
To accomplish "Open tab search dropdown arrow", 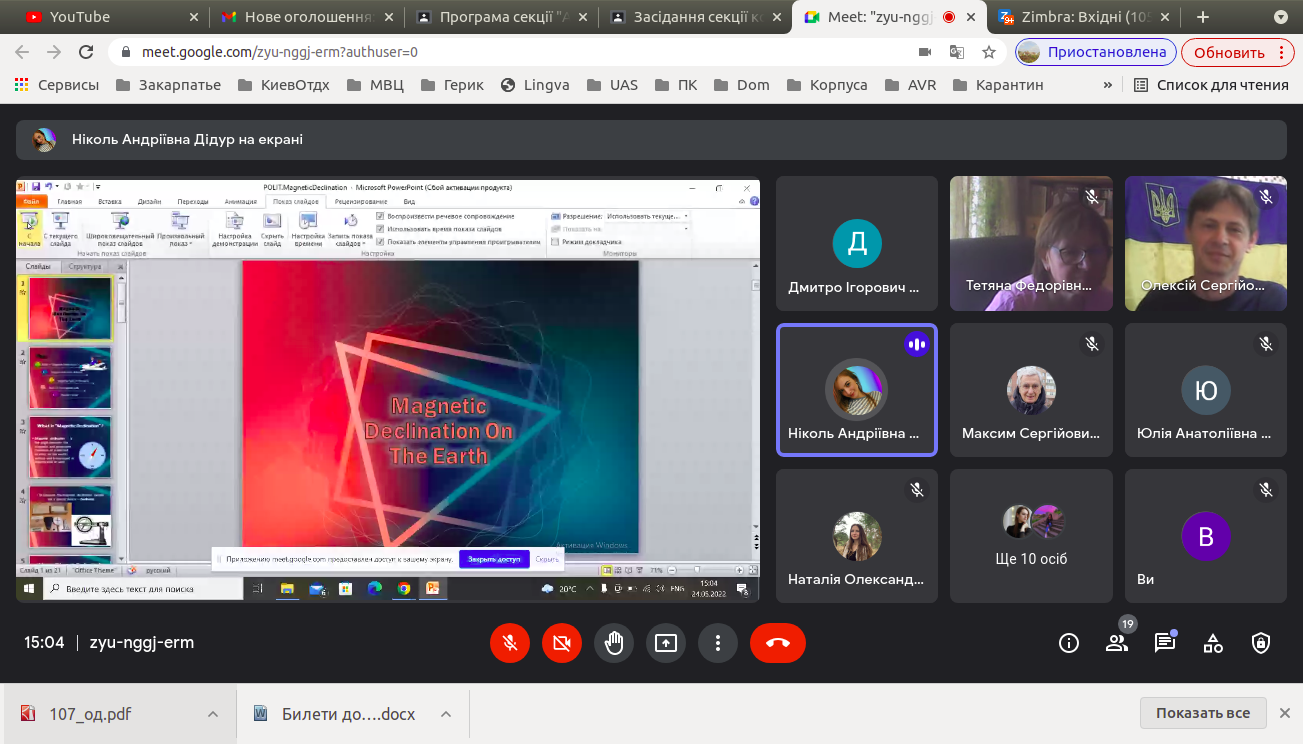I will tap(1281, 17).
